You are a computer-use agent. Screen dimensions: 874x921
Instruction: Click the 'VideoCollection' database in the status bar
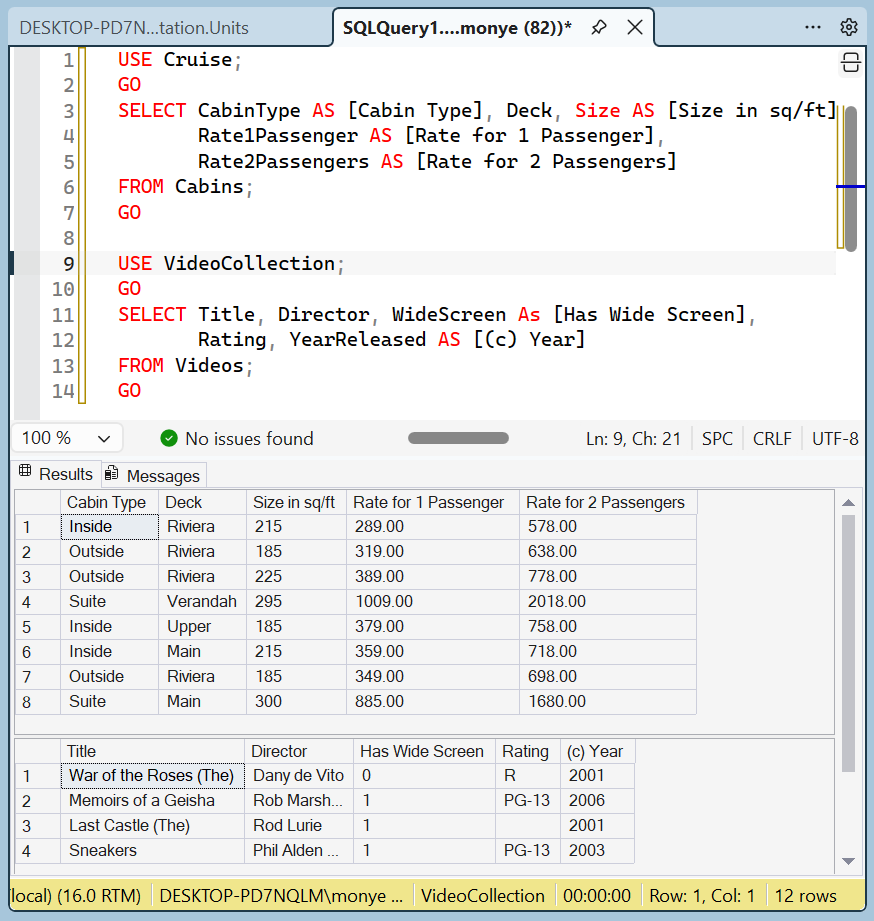tap(482, 896)
